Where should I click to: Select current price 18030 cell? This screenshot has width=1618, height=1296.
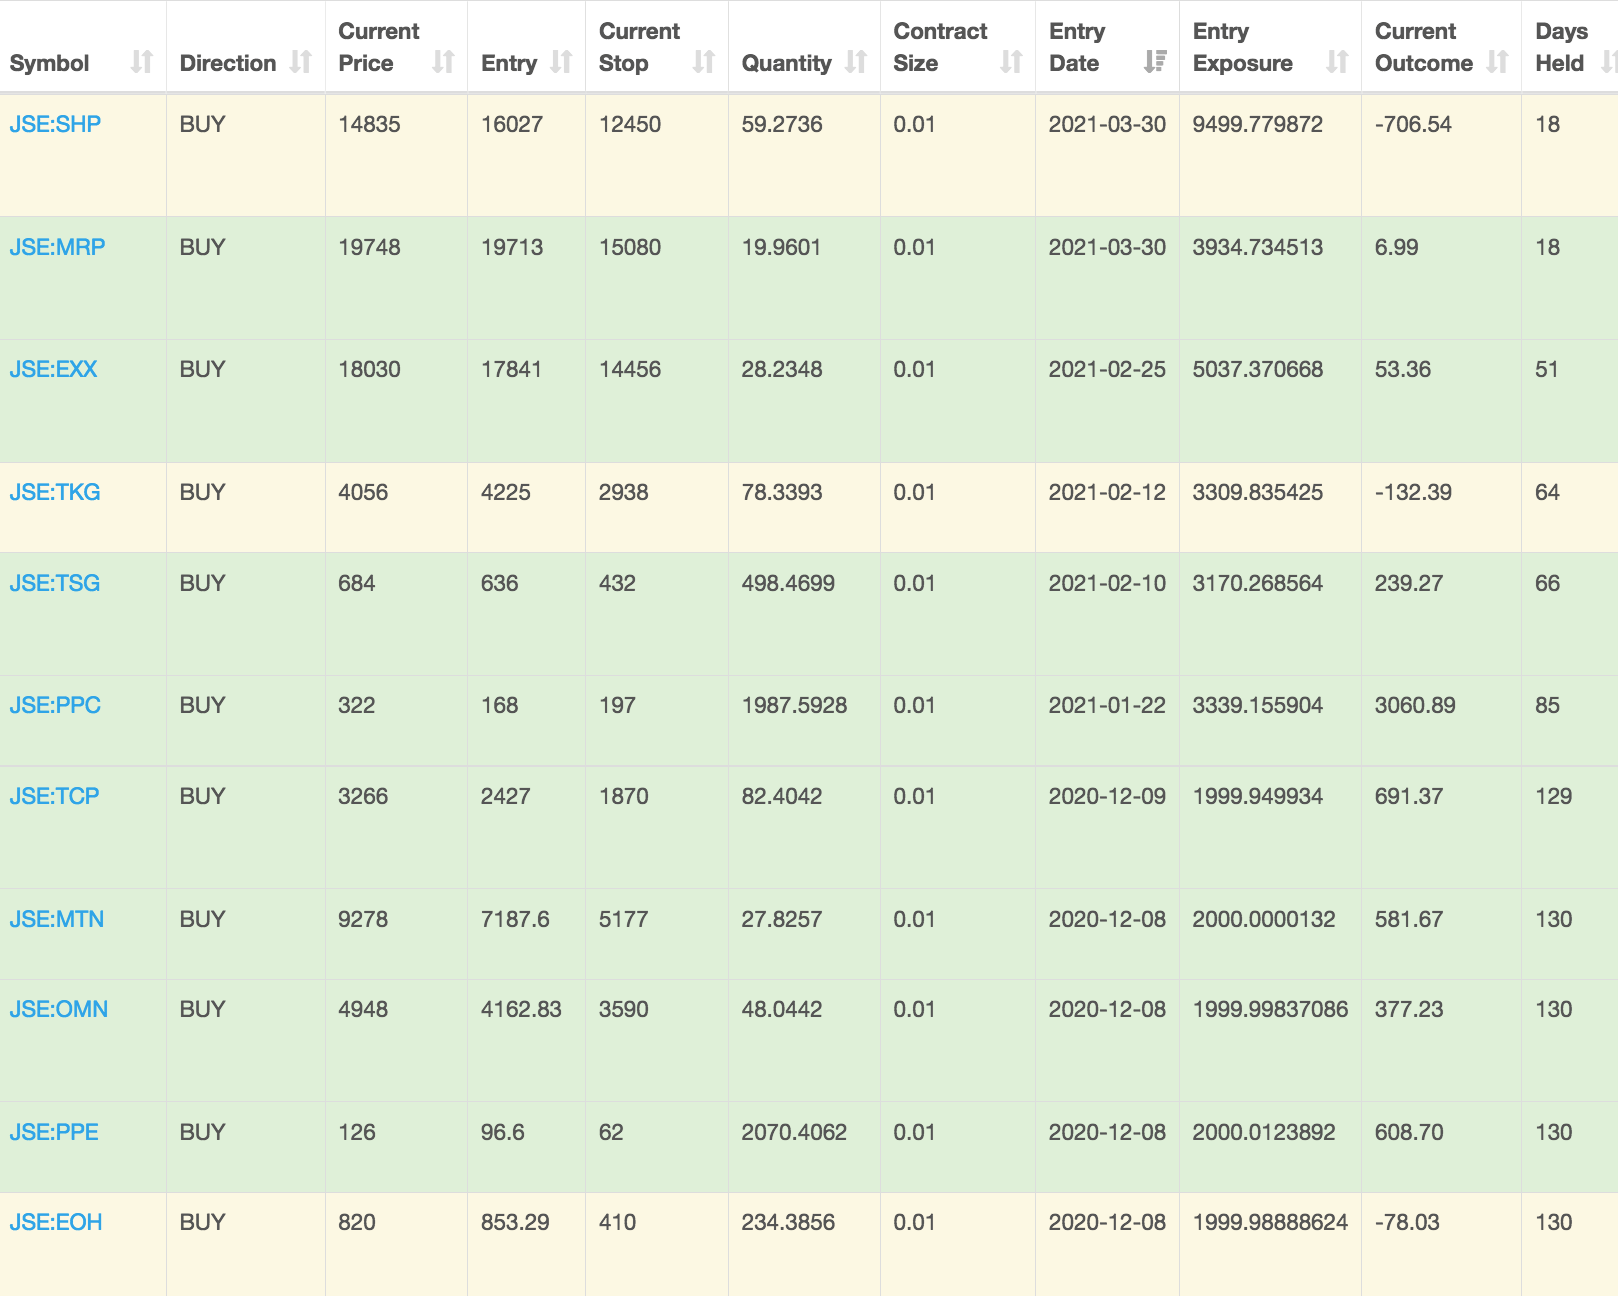pyautogui.click(x=369, y=369)
